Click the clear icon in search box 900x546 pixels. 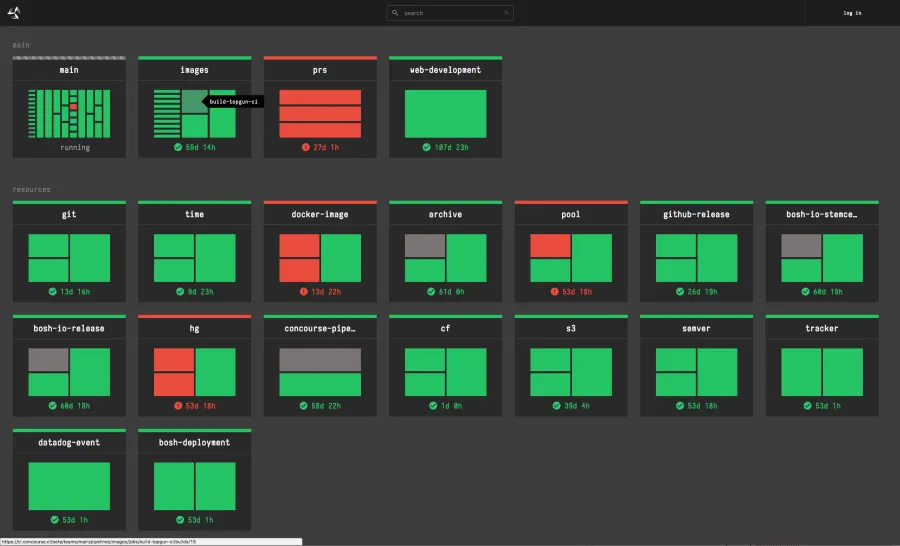pos(507,13)
